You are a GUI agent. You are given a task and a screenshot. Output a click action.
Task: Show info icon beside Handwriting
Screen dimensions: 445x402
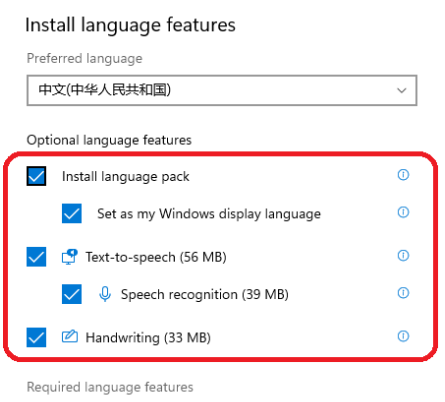click(x=403, y=336)
